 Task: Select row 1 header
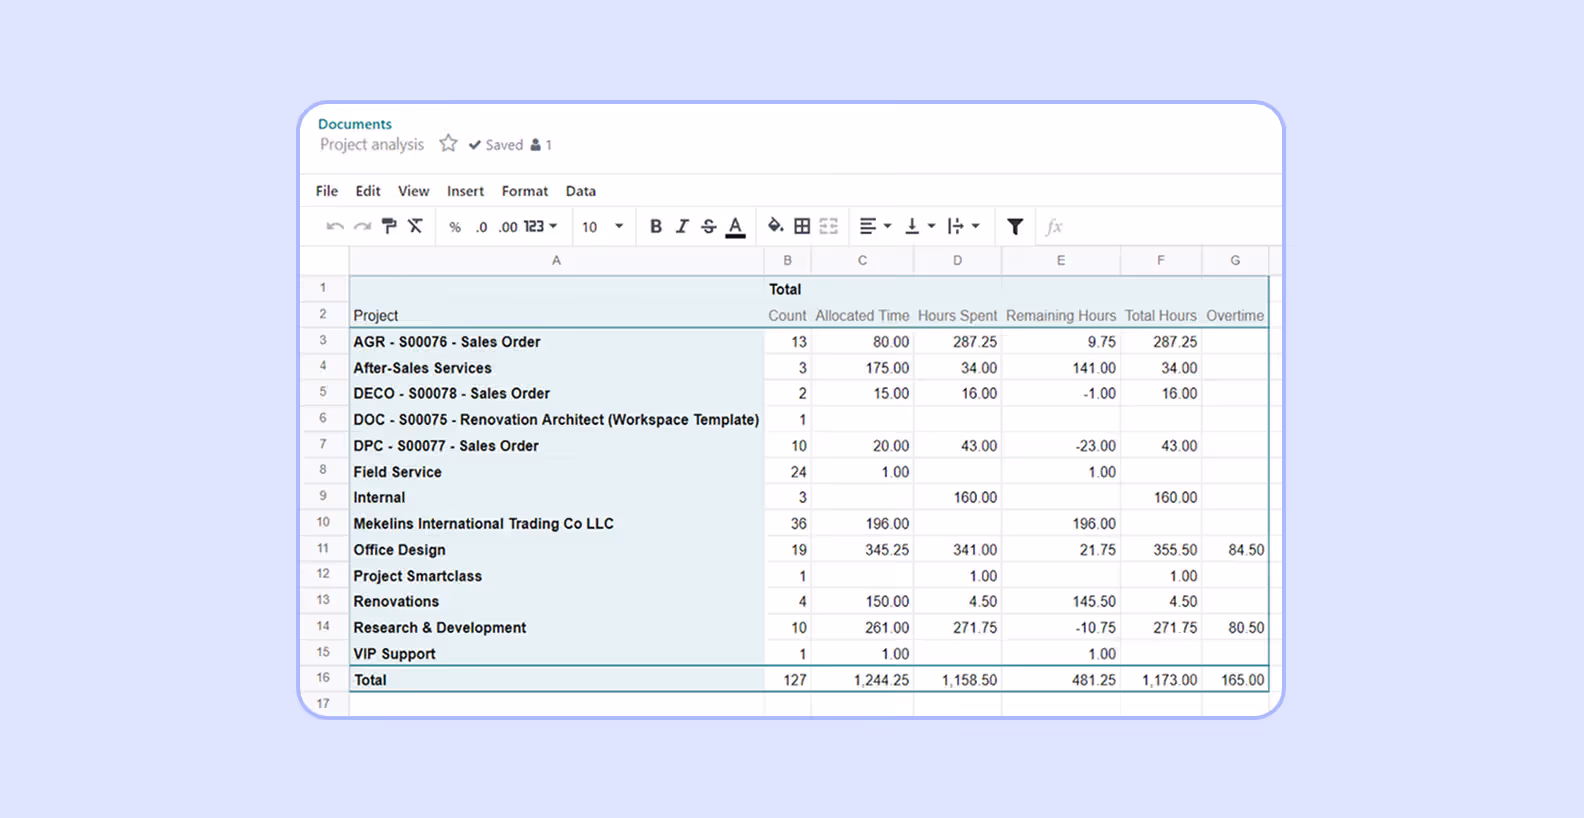coord(324,288)
